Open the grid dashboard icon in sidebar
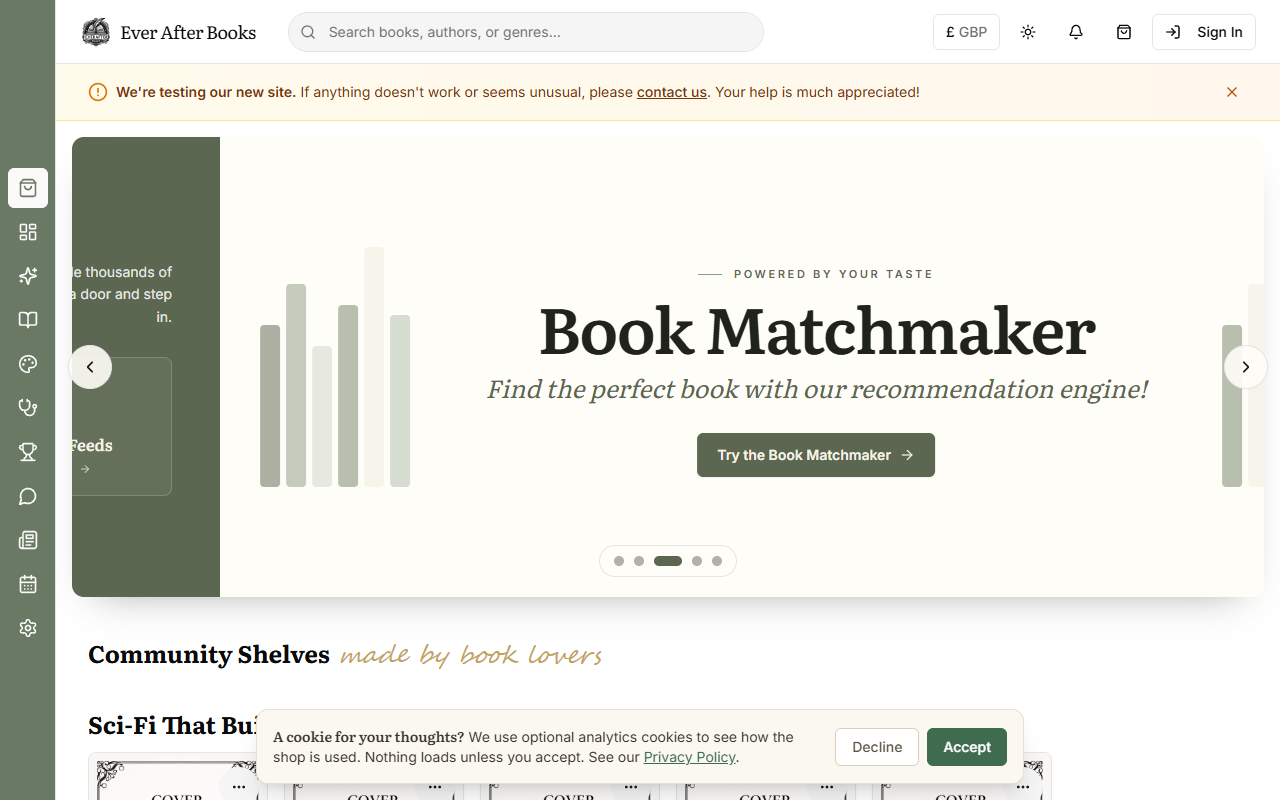Image resolution: width=1280 pixels, height=800 pixels. (28, 232)
